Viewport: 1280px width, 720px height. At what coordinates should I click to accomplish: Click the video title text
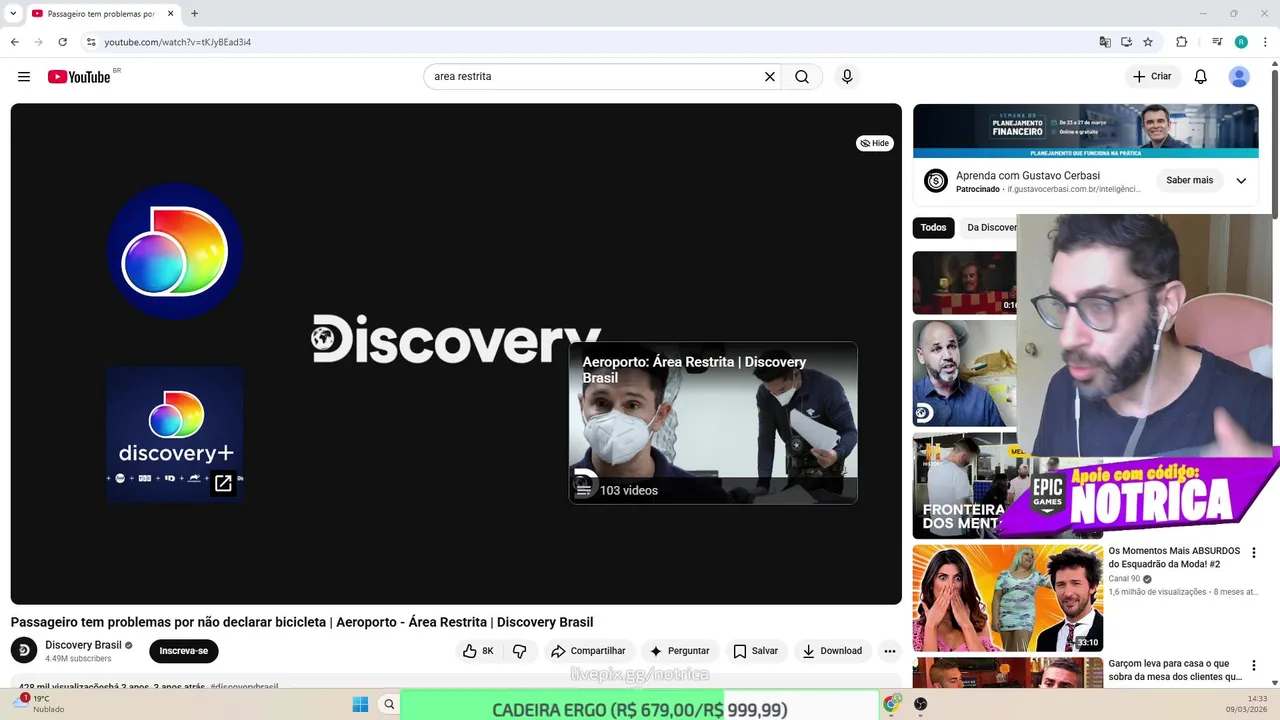[302, 622]
